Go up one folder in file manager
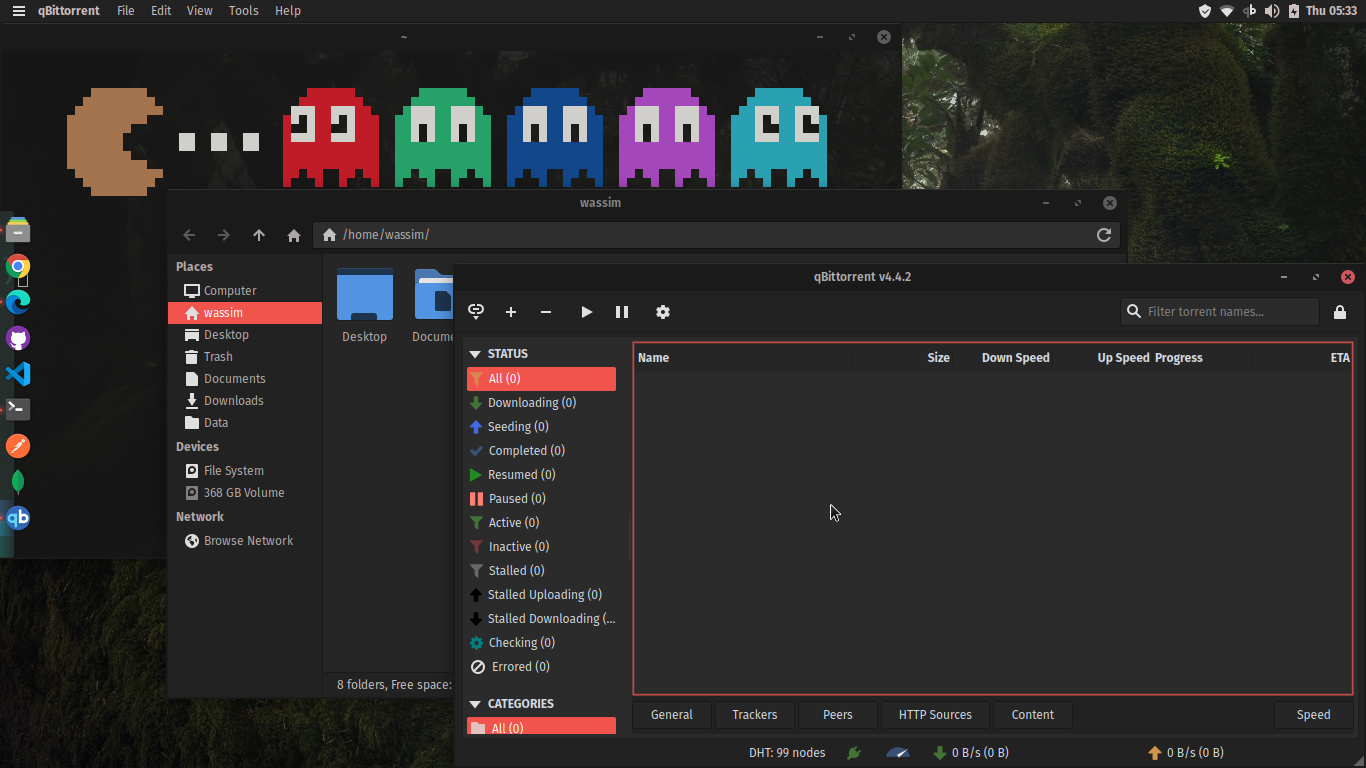This screenshot has height=768, width=1366. [259, 235]
